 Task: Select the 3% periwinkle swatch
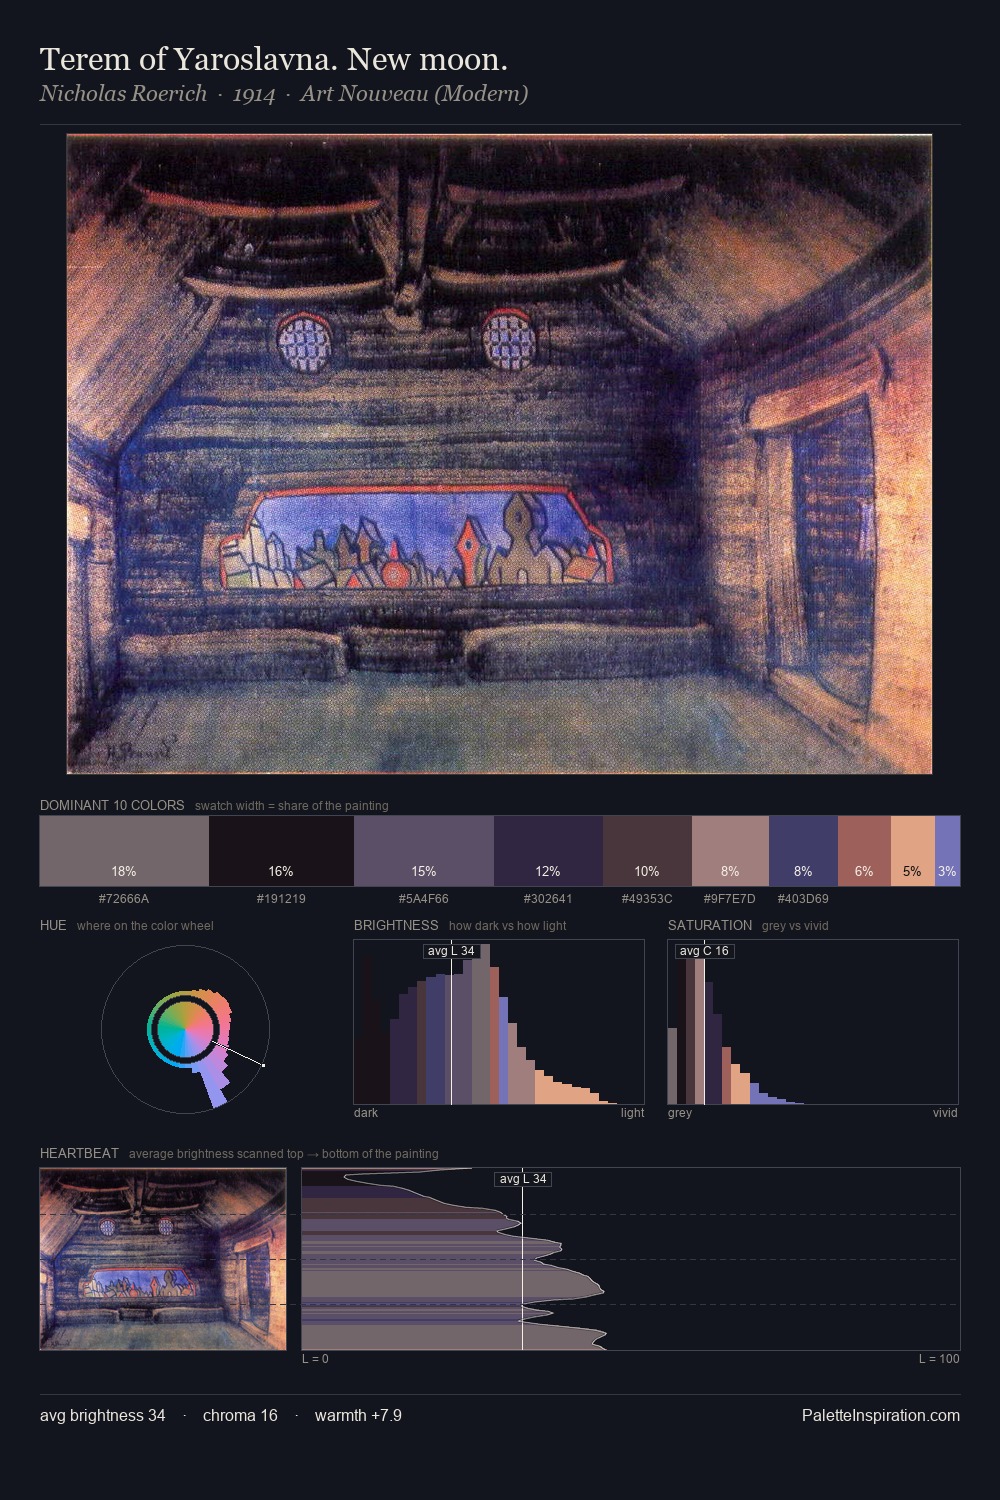947,851
